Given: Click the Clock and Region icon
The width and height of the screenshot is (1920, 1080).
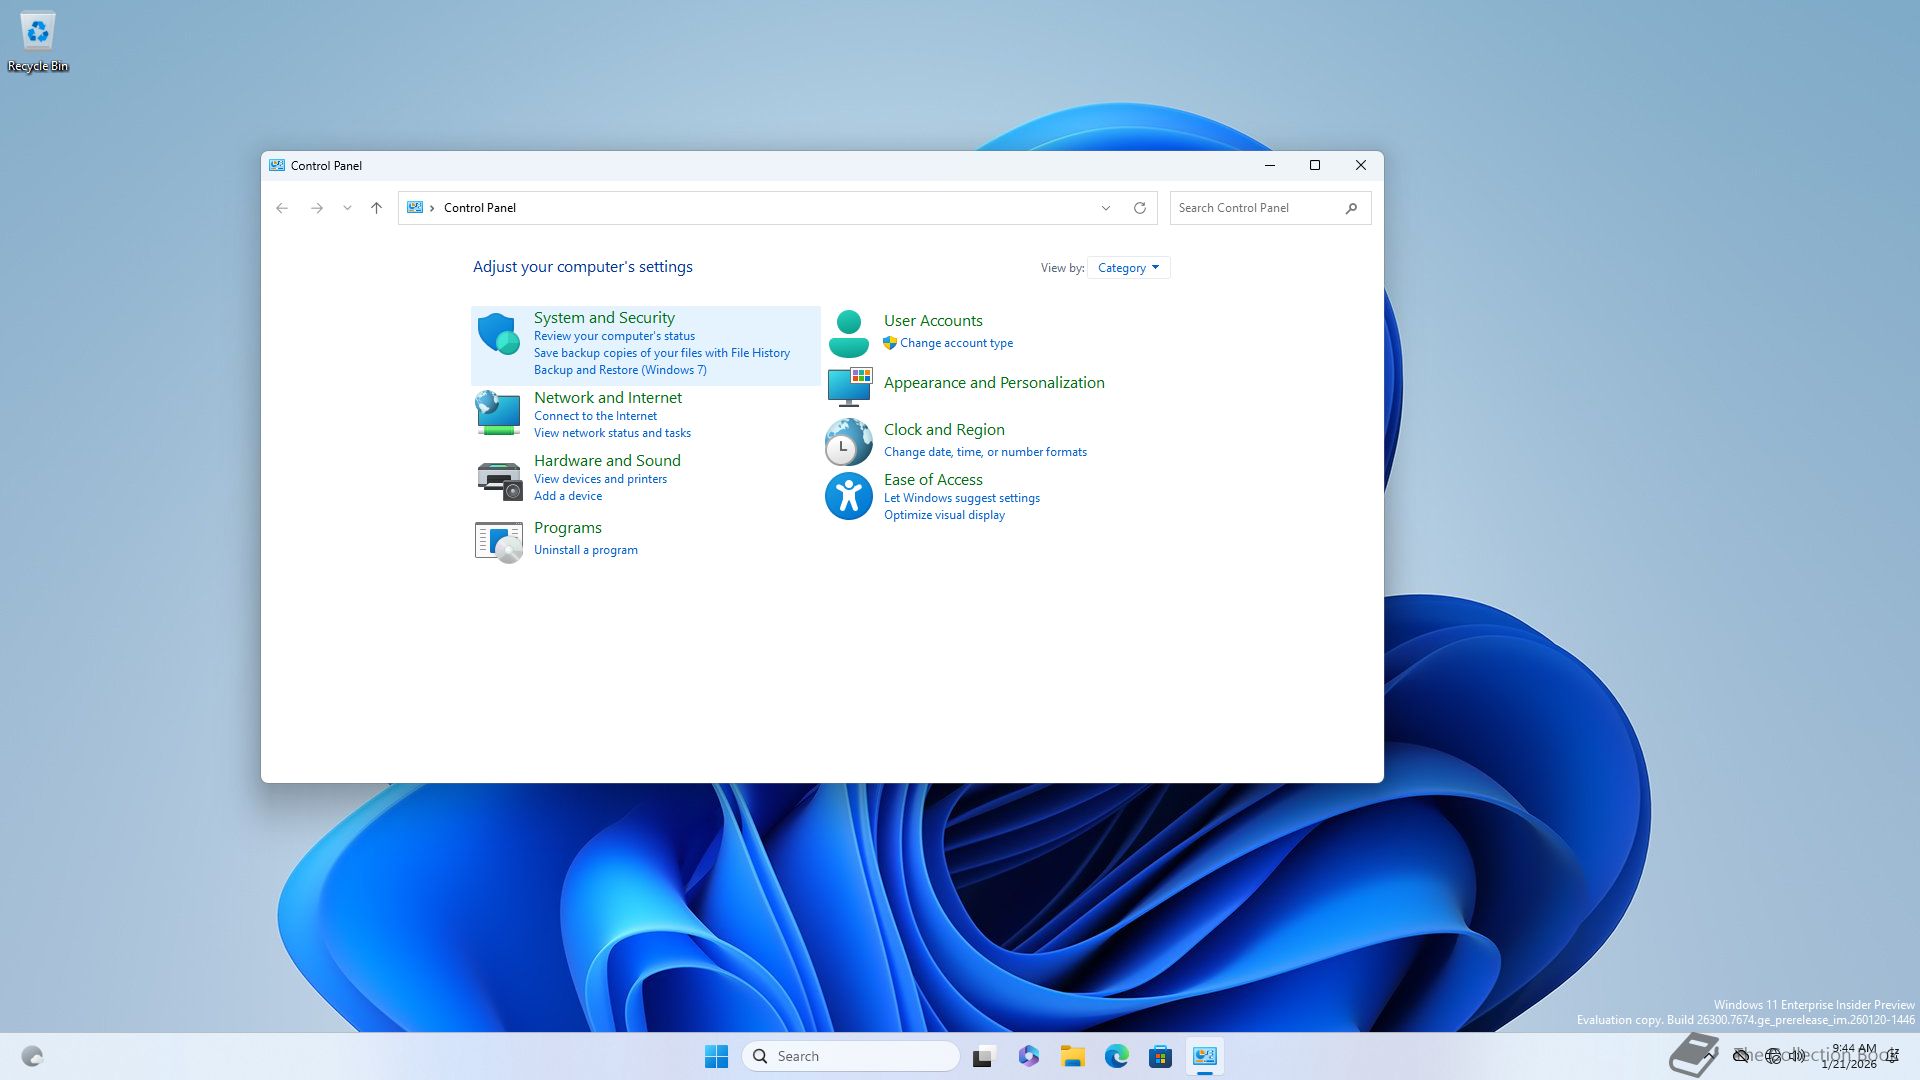Looking at the screenshot, I should tap(848, 442).
